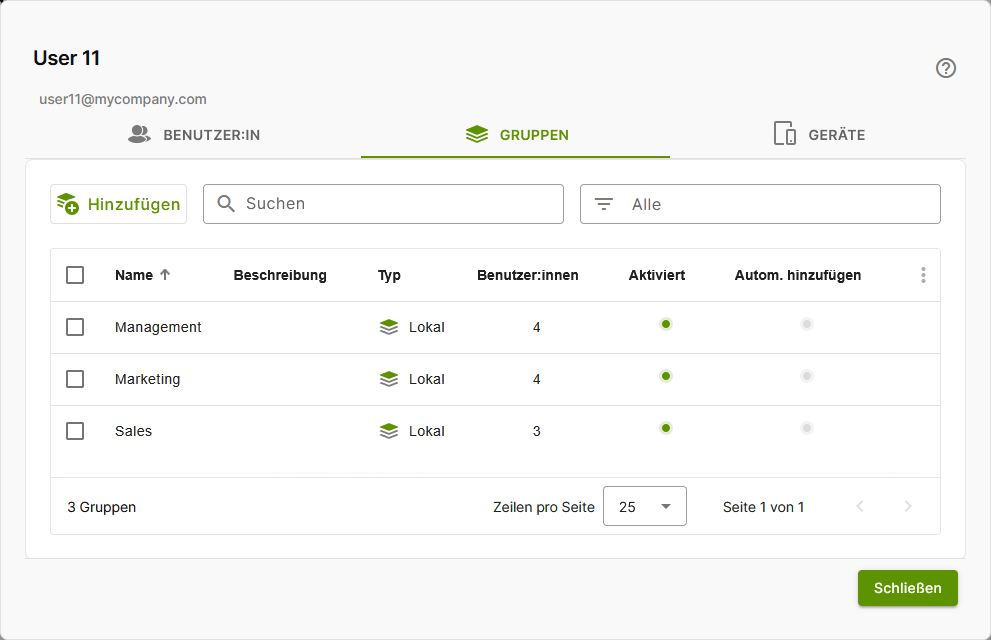Click the Marketing group name
This screenshot has height=640, width=991.
147,379
